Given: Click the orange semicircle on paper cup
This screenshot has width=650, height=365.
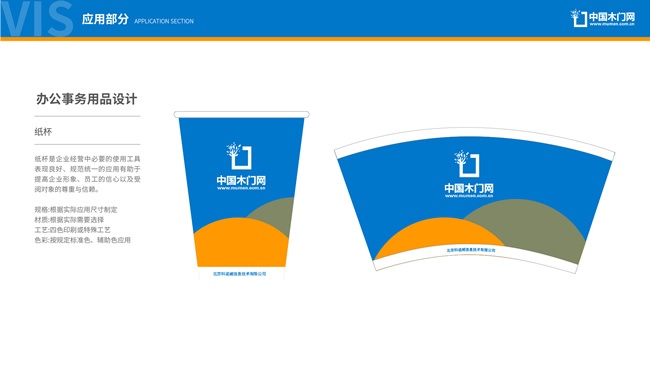Looking at the screenshot, I should [241, 242].
